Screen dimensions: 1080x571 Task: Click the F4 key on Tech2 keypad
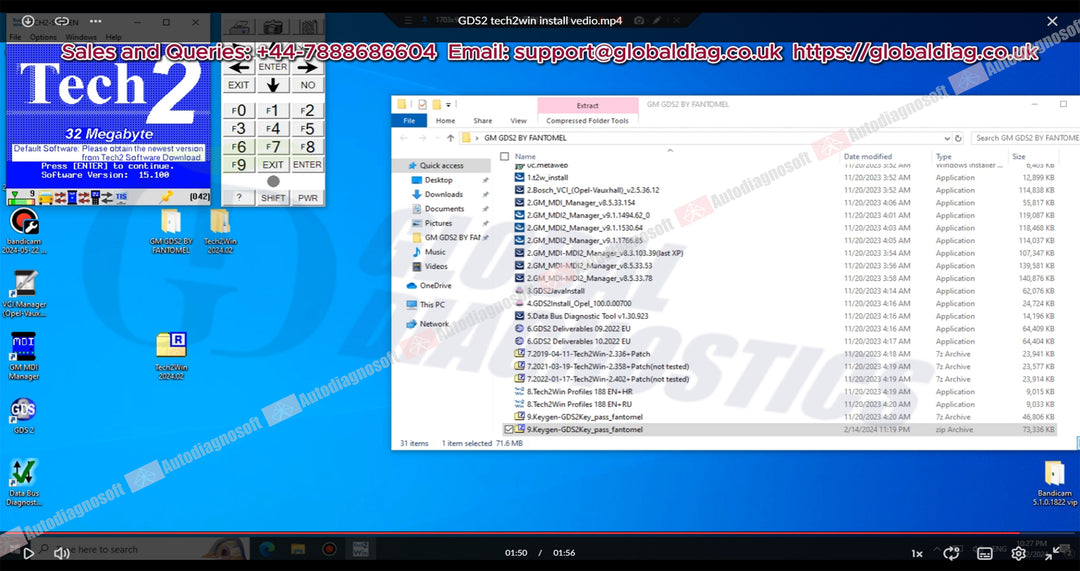coord(273,128)
